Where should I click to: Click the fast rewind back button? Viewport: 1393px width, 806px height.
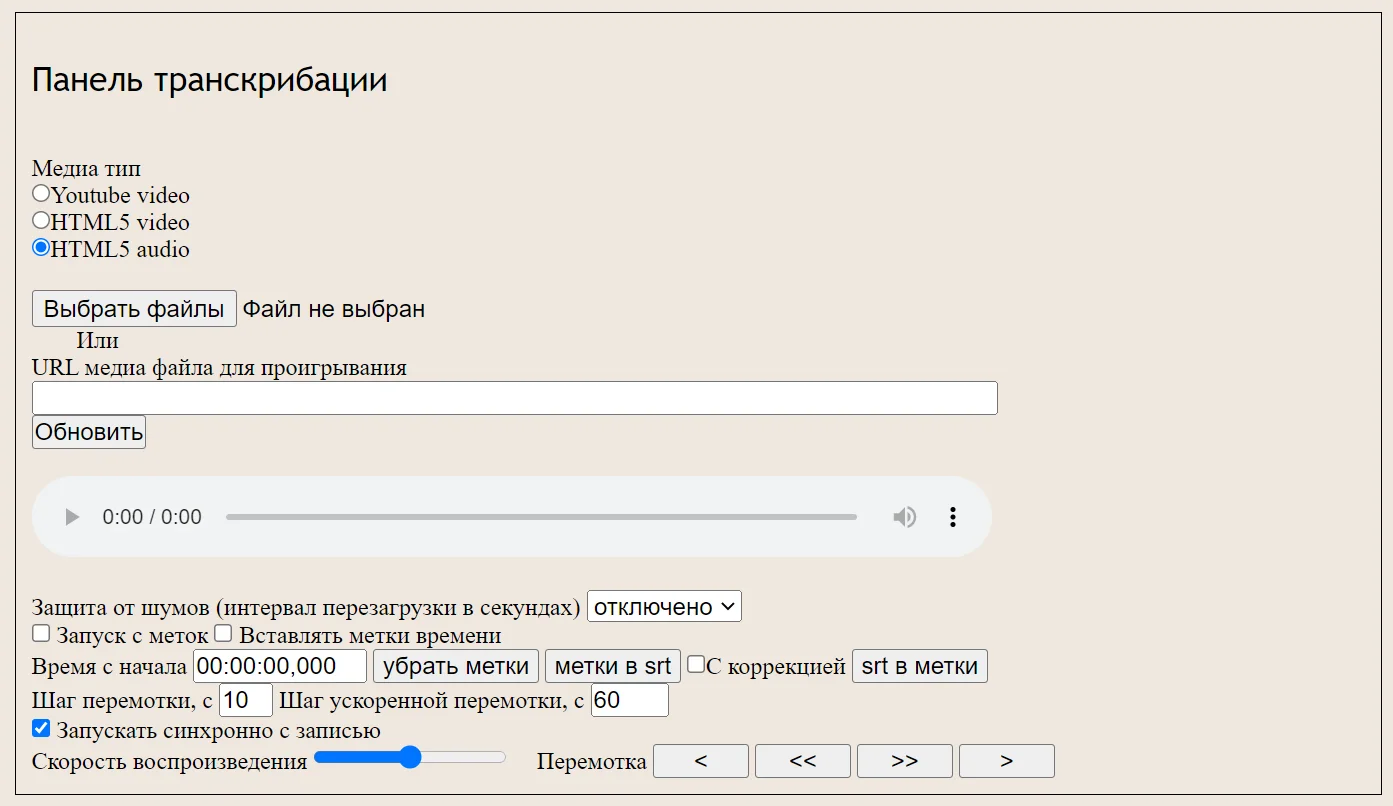click(802, 761)
